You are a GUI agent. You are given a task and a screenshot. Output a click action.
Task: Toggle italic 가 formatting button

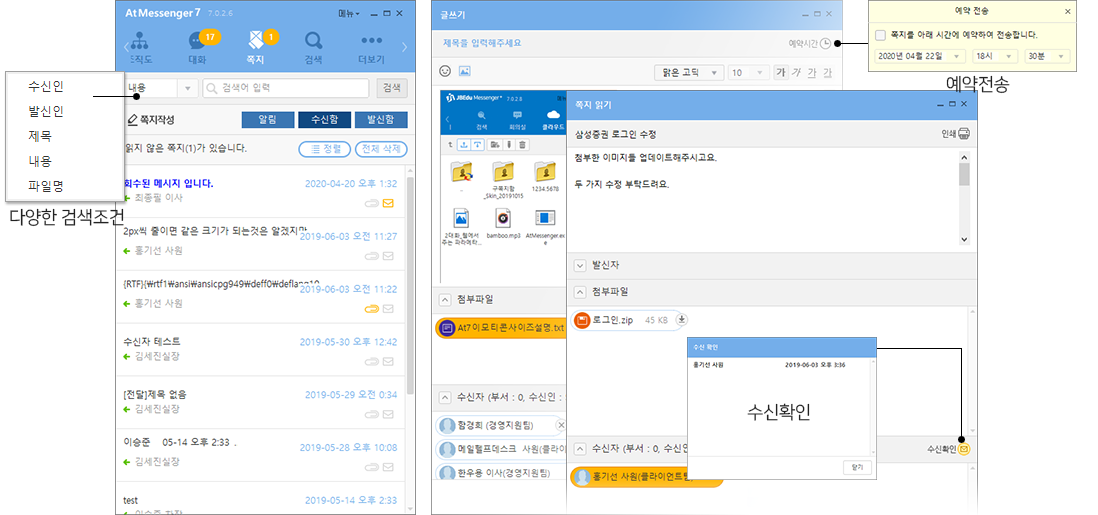[x=796, y=72]
